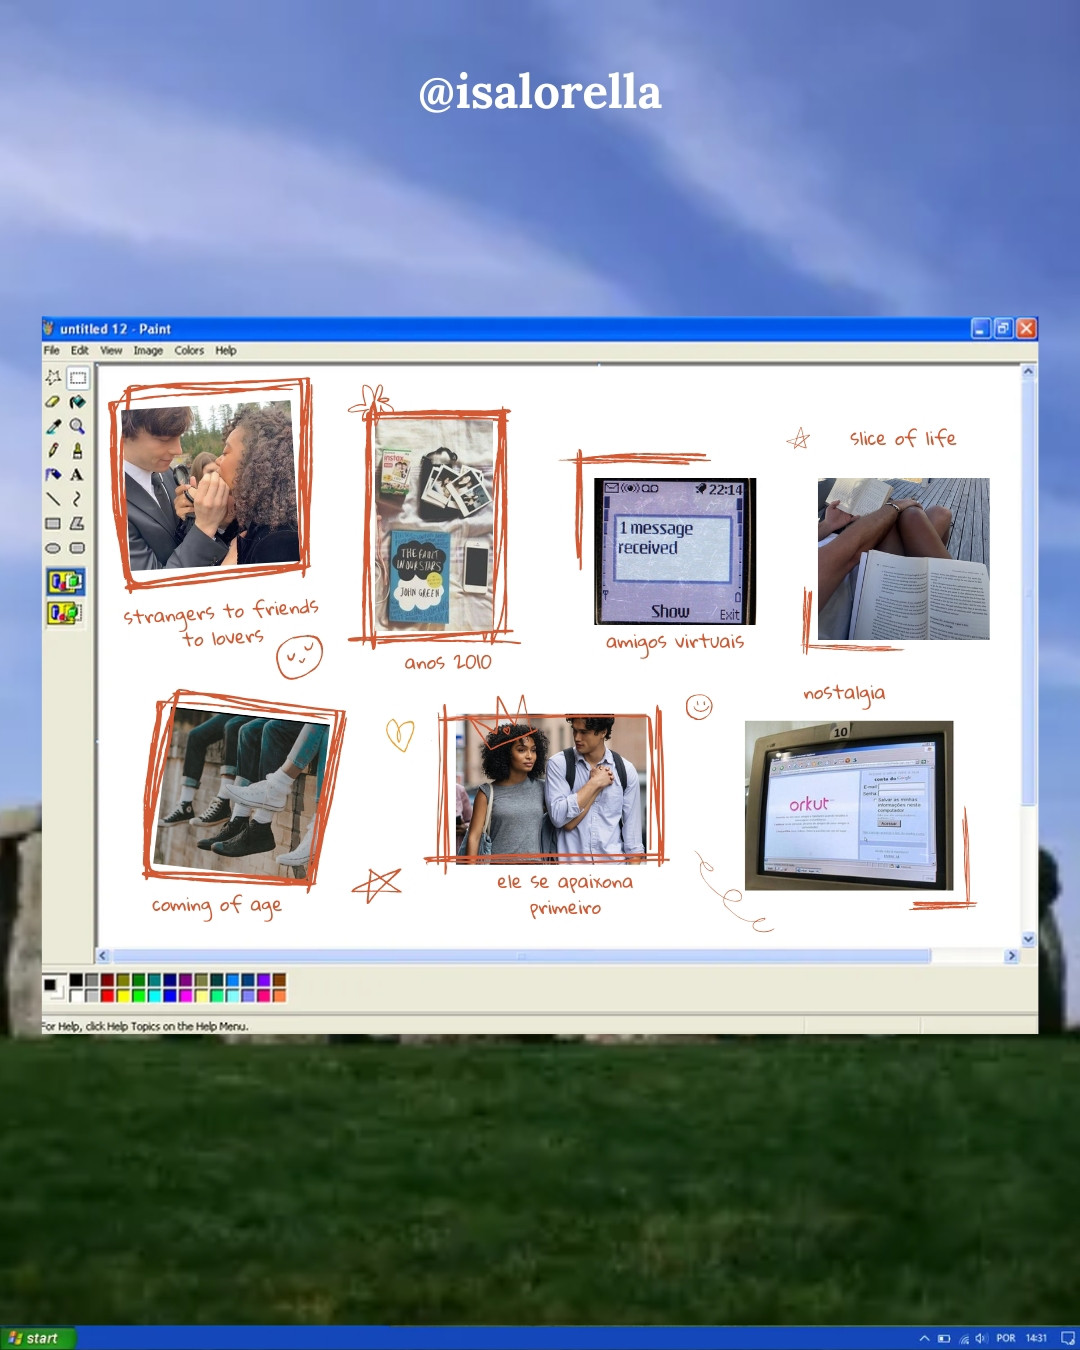Activate the Magnifier tool

click(x=78, y=426)
